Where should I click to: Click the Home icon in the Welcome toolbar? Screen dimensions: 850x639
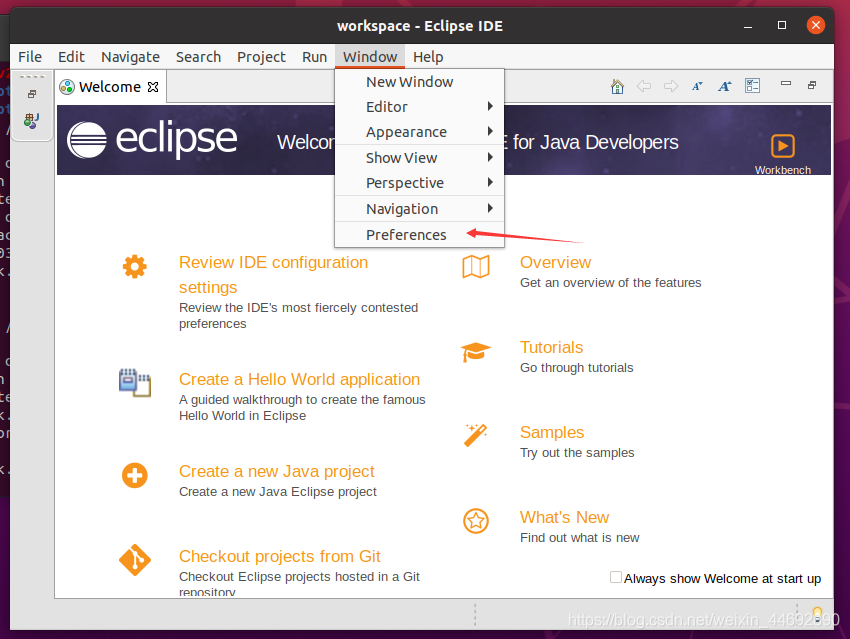click(617, 87)
